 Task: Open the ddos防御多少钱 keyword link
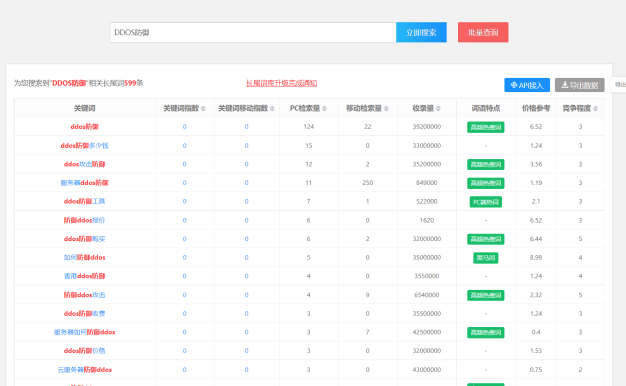(x=85, y=146)
